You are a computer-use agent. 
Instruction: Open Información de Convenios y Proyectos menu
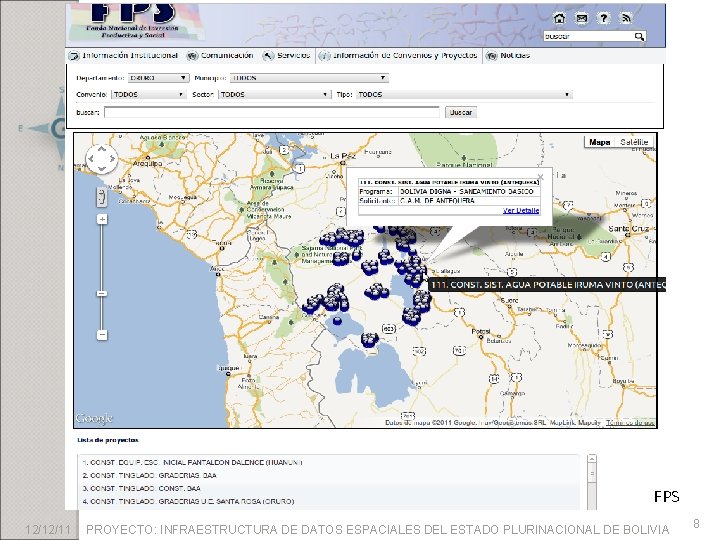399,56
